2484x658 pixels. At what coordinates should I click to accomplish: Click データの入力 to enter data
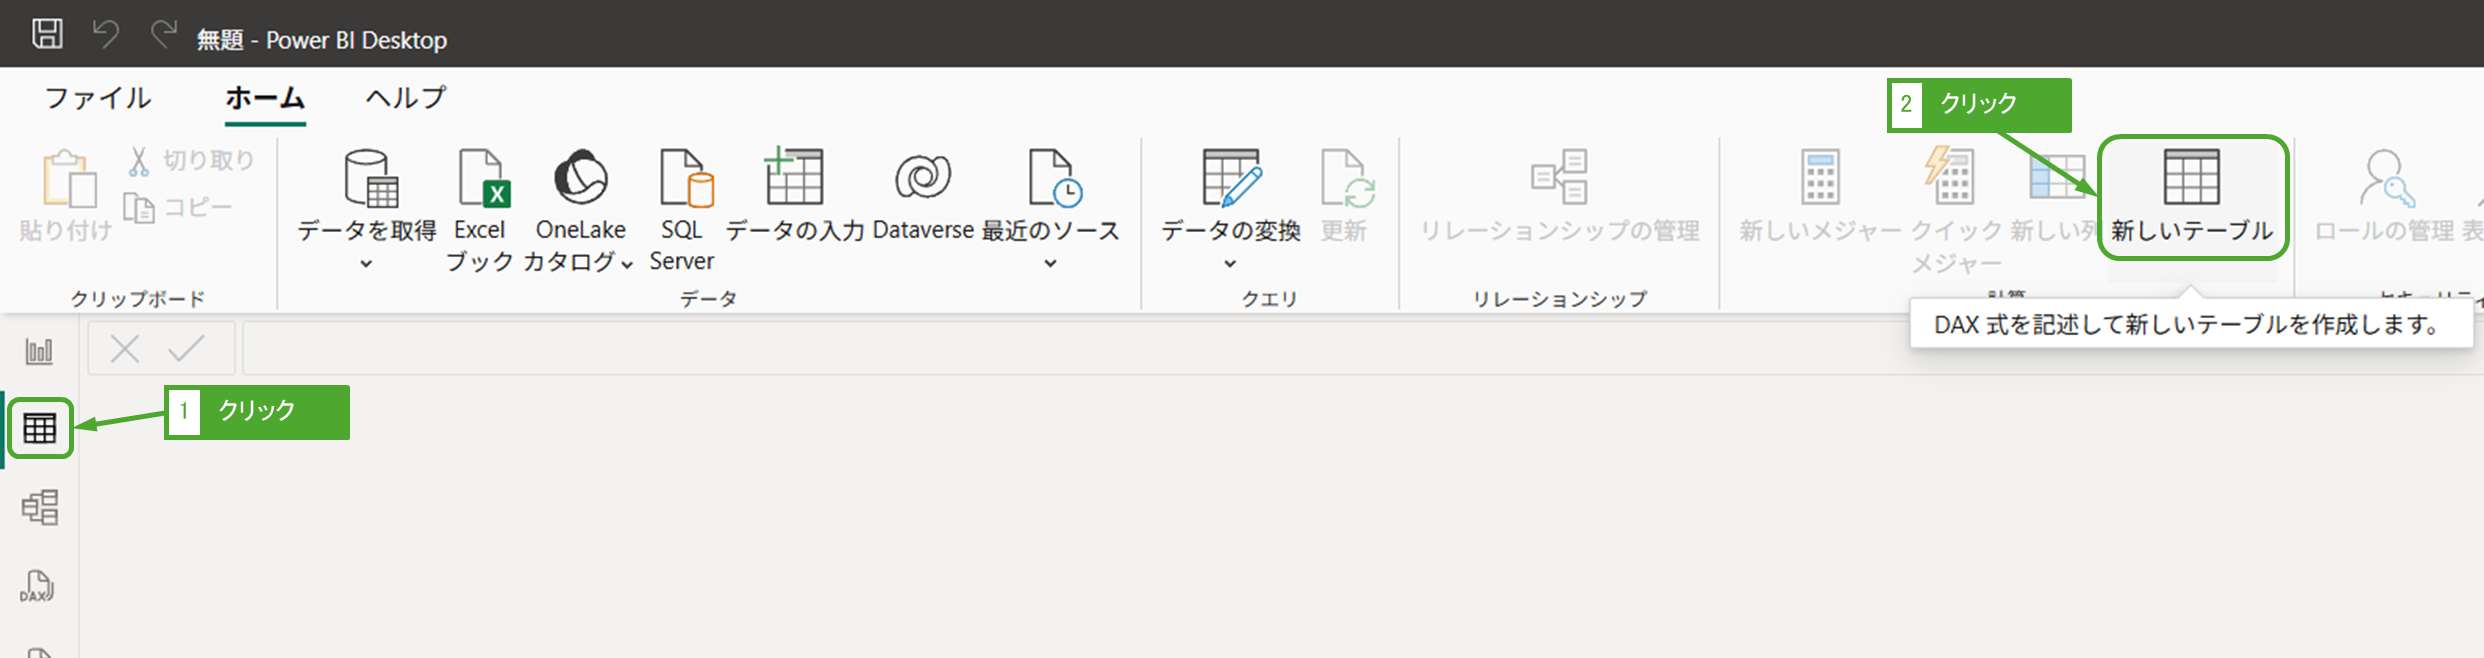[794, 197]
